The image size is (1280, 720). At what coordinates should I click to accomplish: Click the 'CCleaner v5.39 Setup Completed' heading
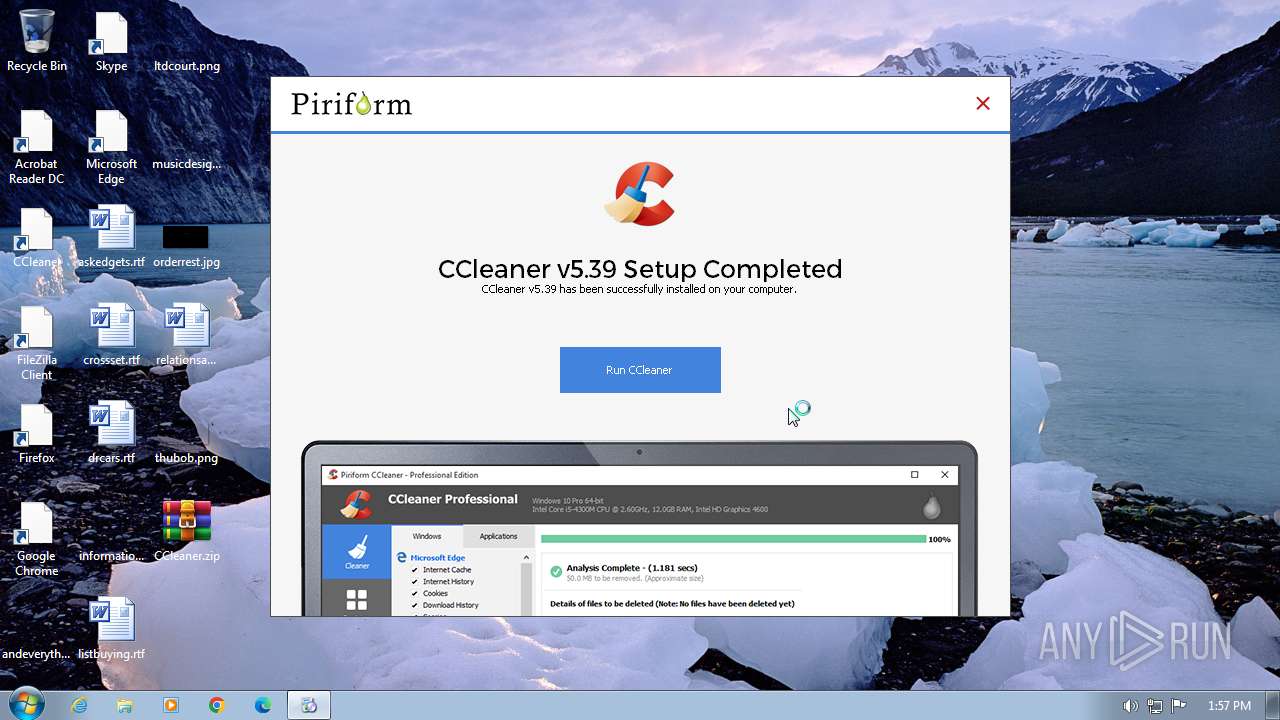tap(640, 269)
